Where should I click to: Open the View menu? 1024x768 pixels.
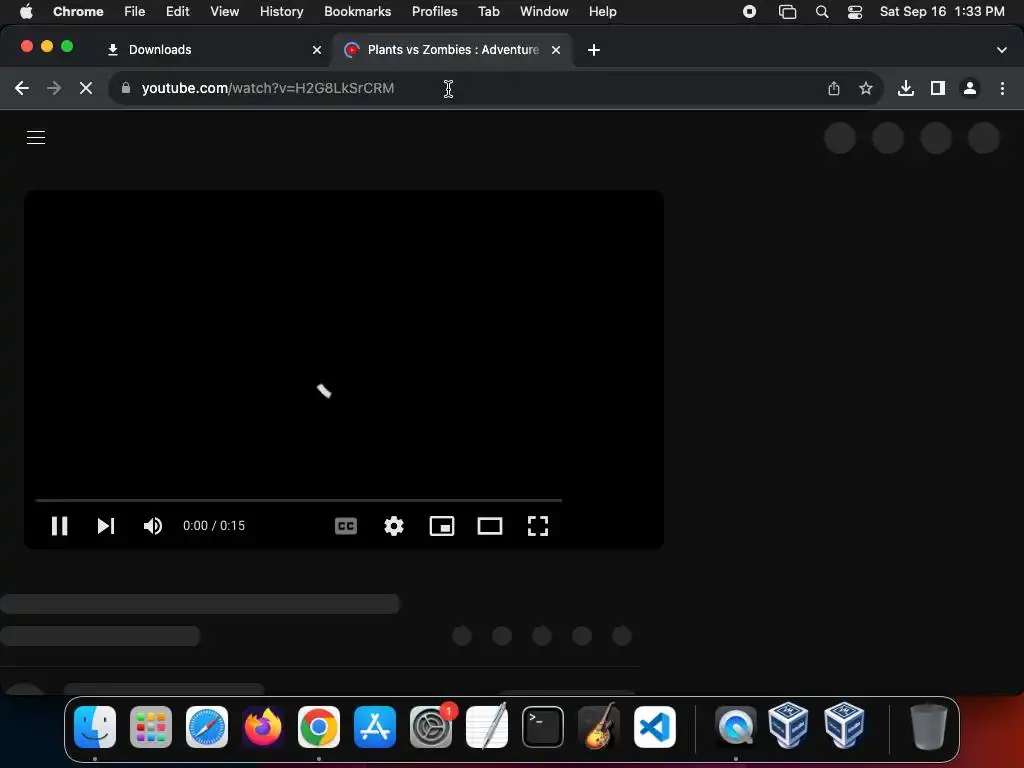coord(225,11)
